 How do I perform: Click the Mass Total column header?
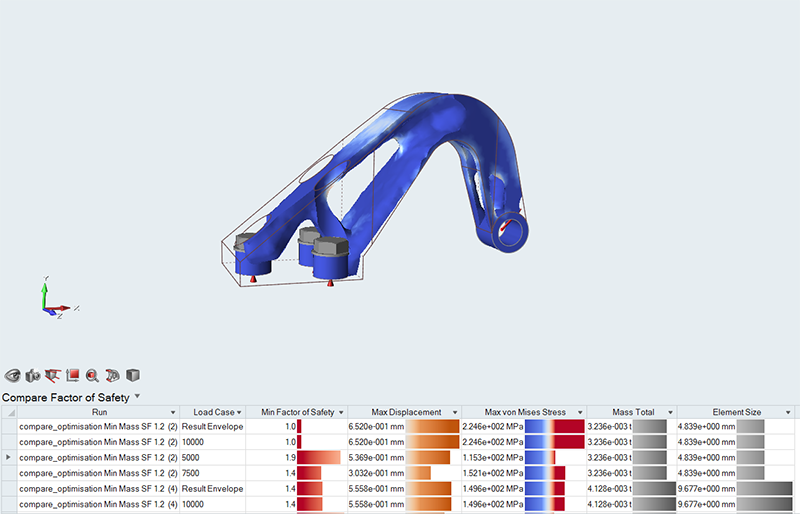click(x=630, y=412)
